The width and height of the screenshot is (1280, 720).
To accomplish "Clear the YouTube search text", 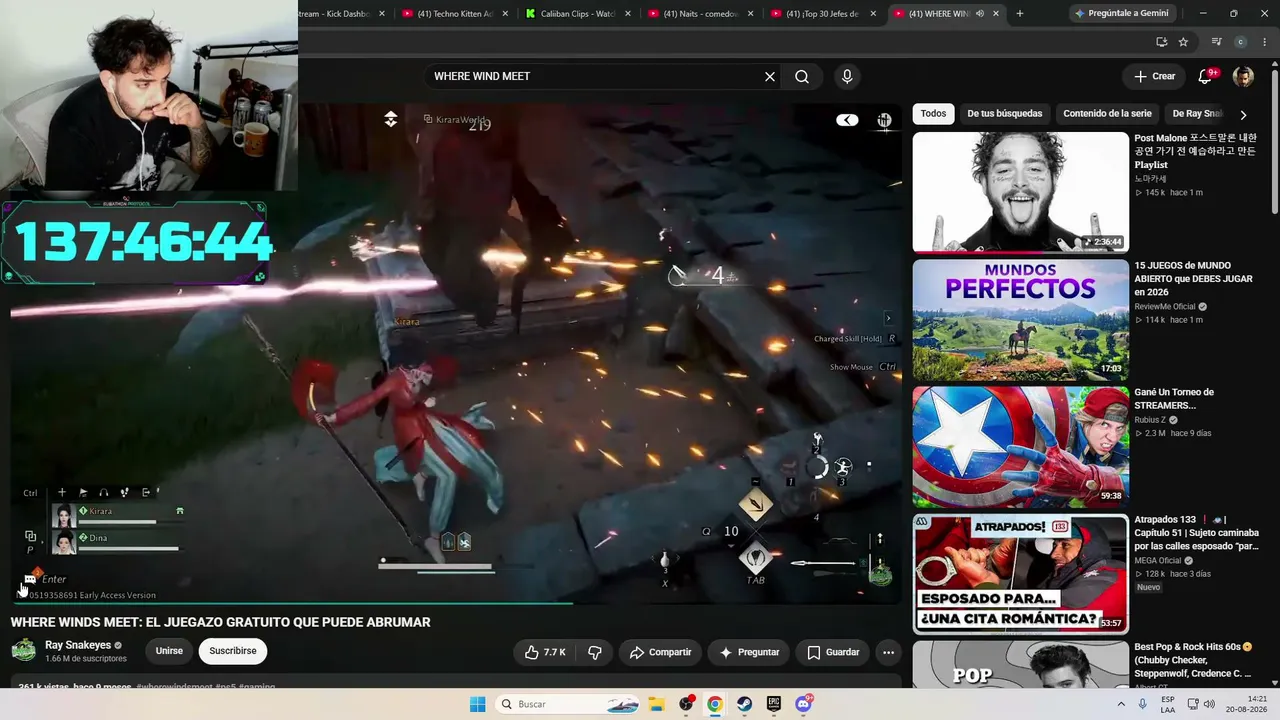I will tap(770, 77).
